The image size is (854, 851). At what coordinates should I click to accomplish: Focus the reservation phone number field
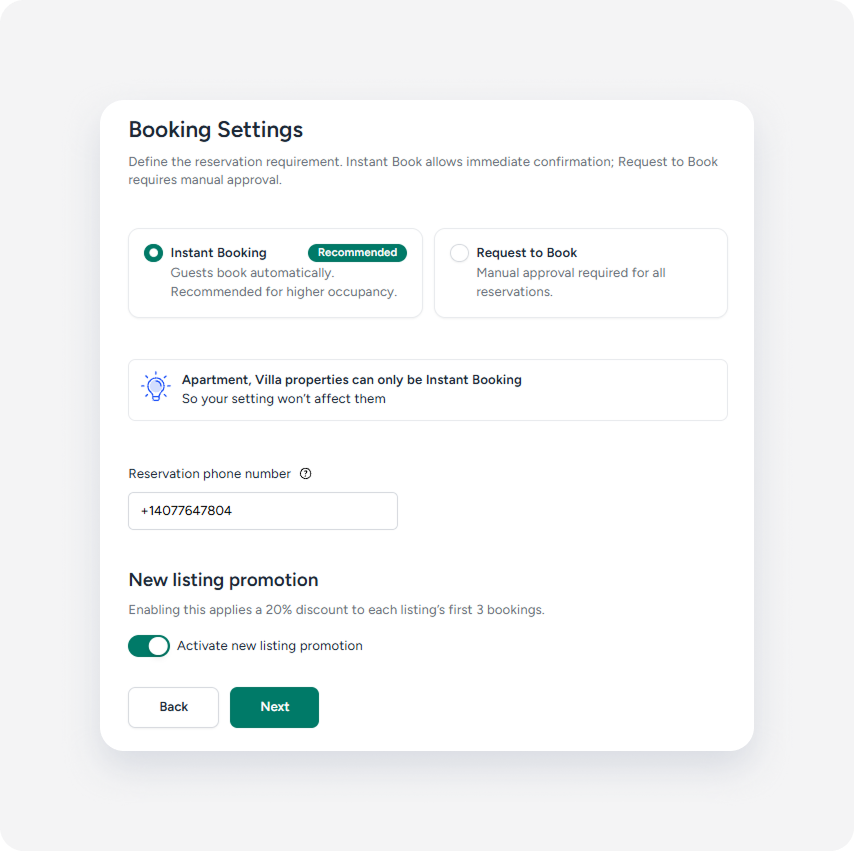coord(263,511)
